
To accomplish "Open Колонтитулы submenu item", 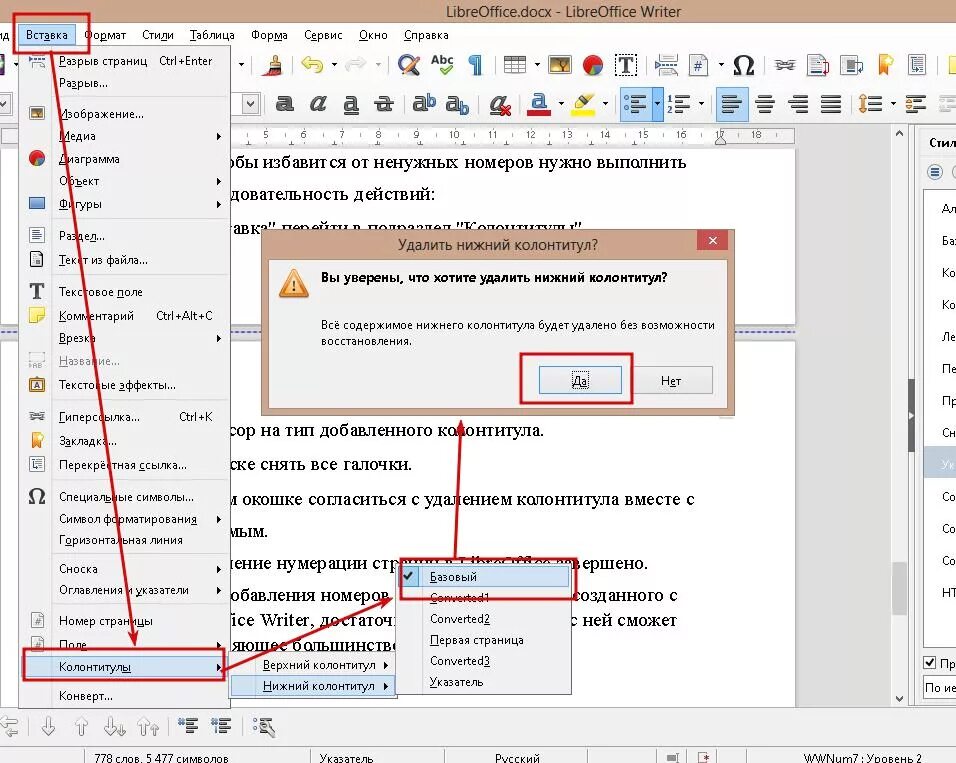I will 124,666.
